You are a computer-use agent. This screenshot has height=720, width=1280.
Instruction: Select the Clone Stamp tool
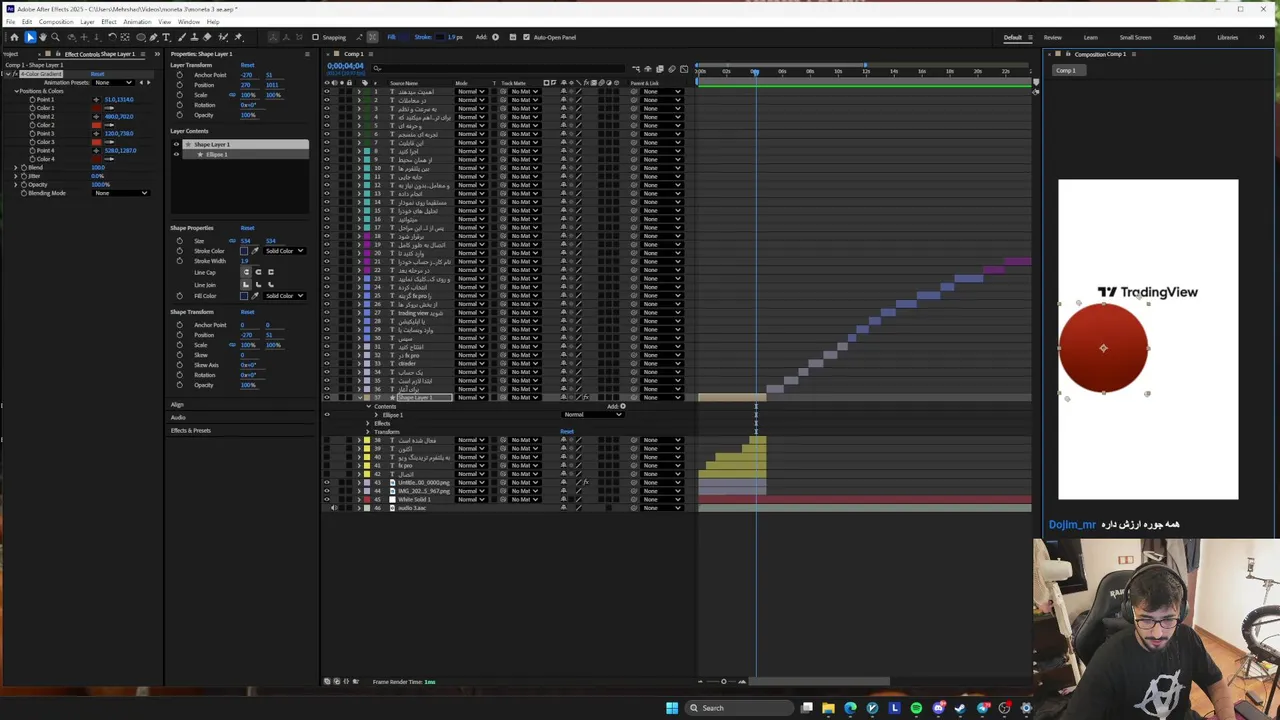click(194, 37)
